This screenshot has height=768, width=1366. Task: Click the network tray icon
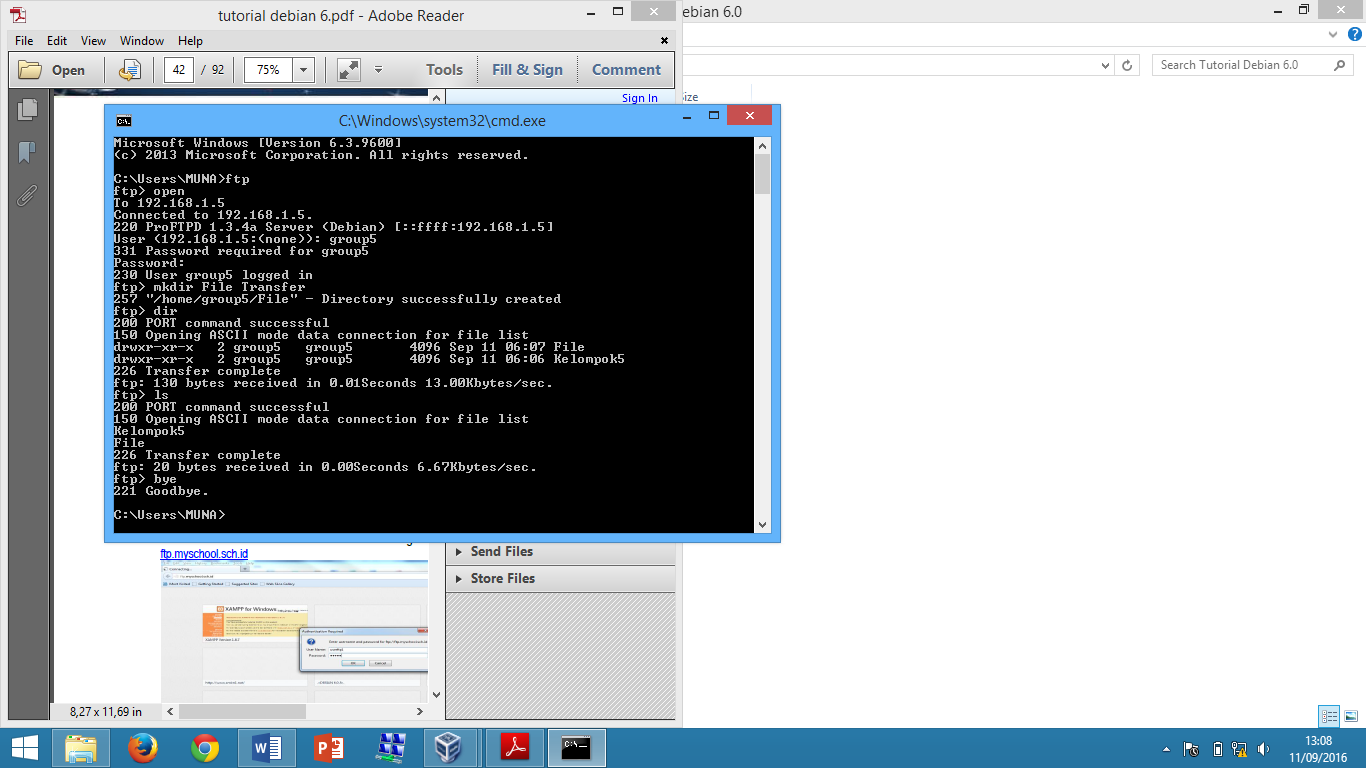1240,749
